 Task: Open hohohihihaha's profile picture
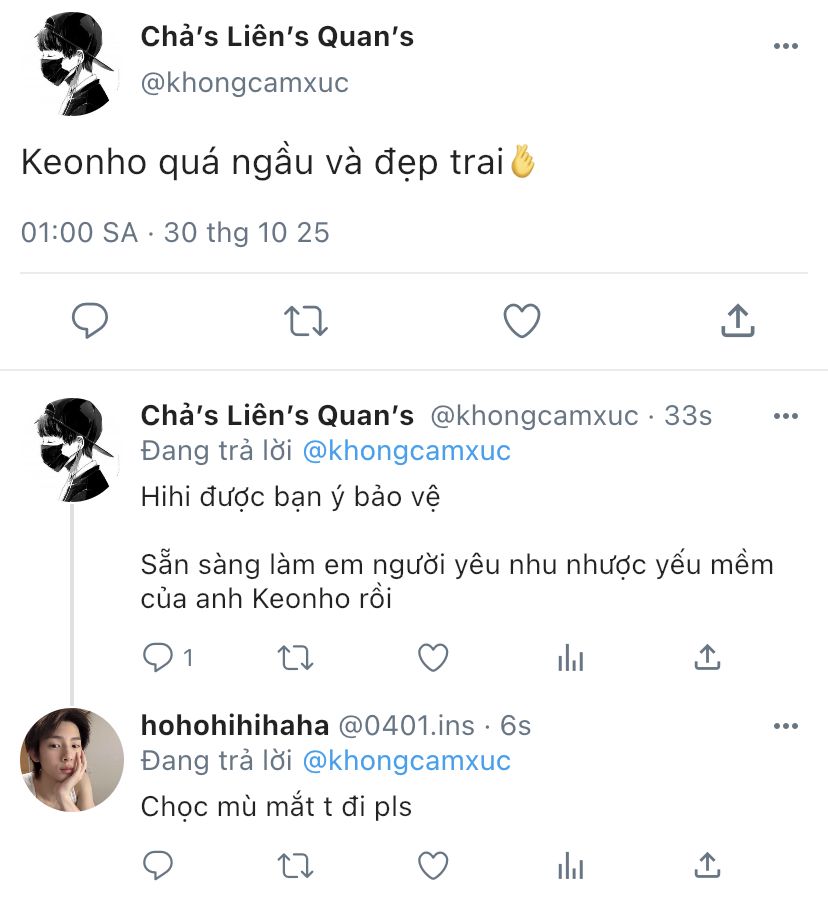pyautogui.click(x=72, y=760)
